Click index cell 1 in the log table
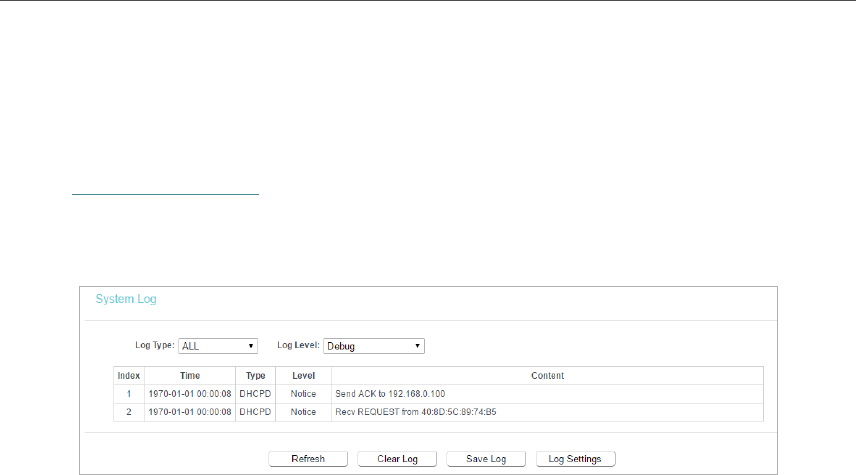 click(x=129, y=394)
